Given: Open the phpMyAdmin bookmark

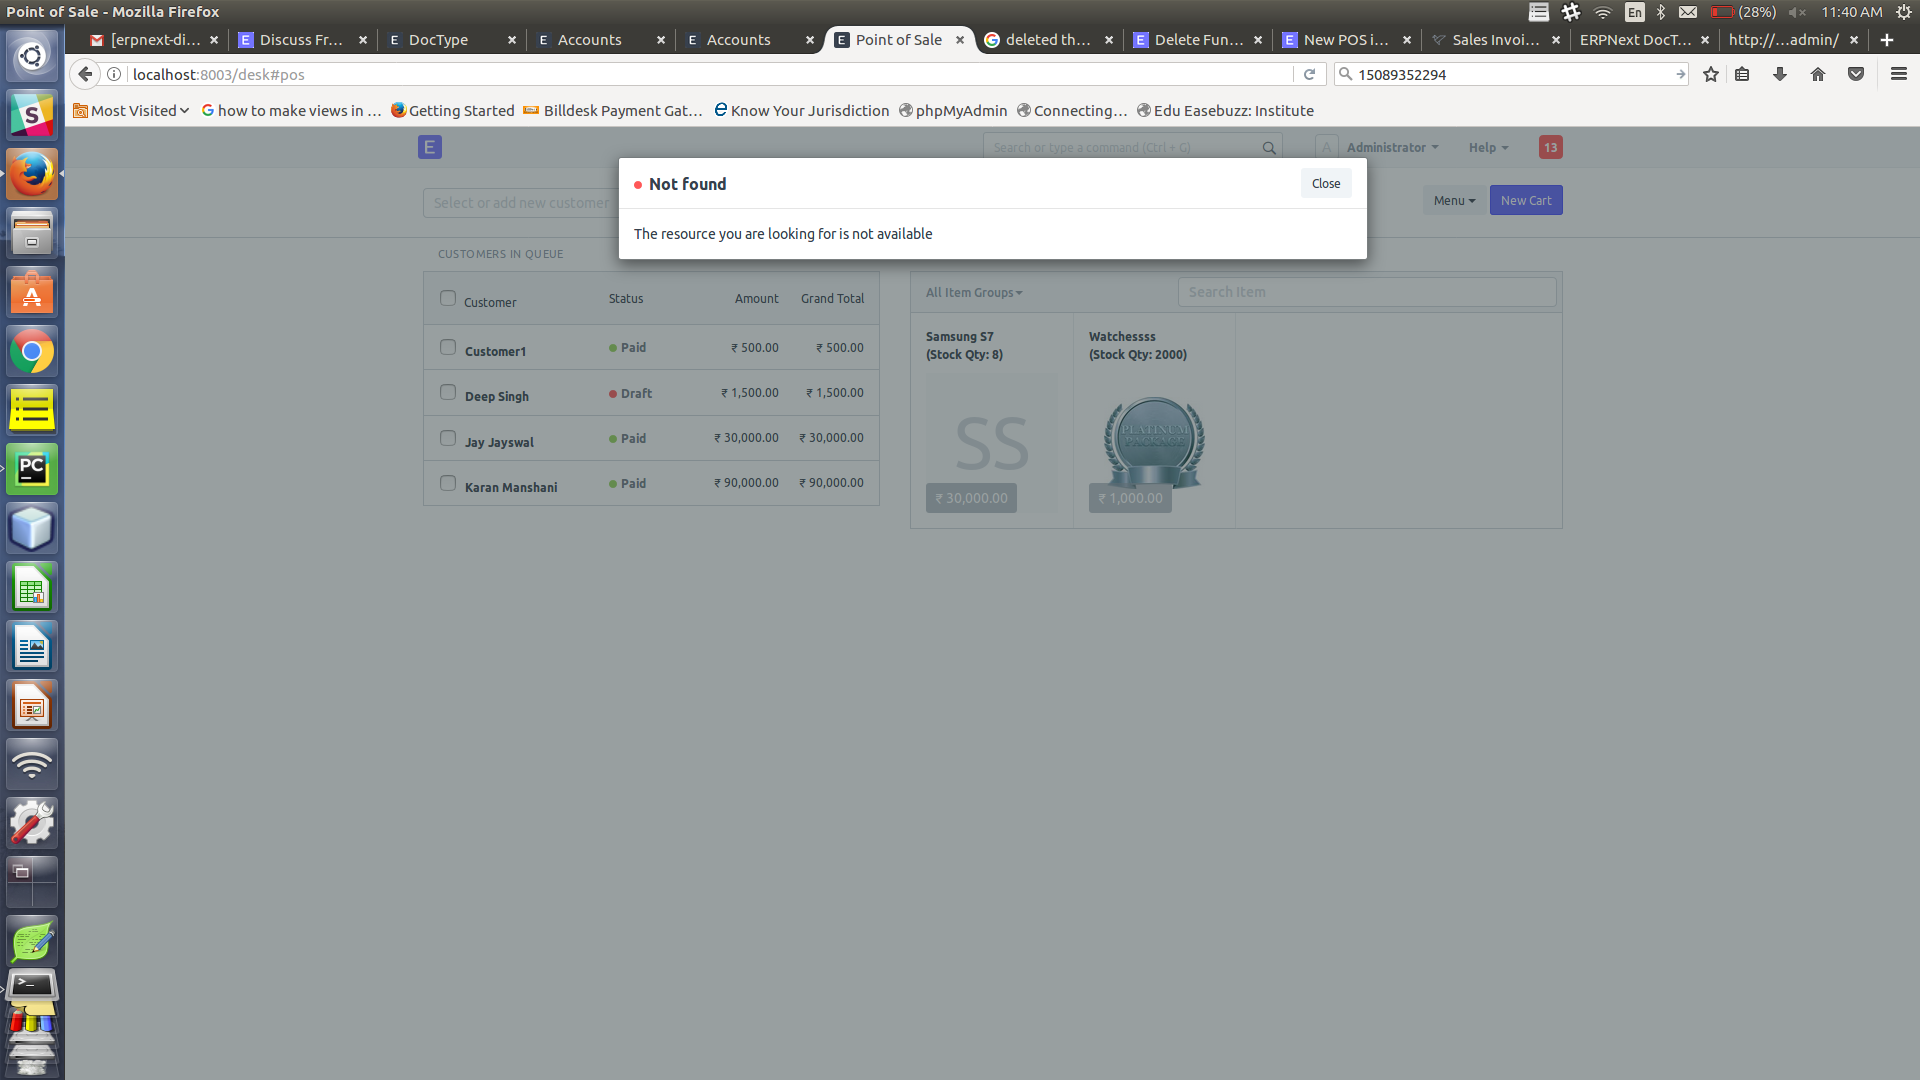Looking at the screenshot, I should [952, 111].
